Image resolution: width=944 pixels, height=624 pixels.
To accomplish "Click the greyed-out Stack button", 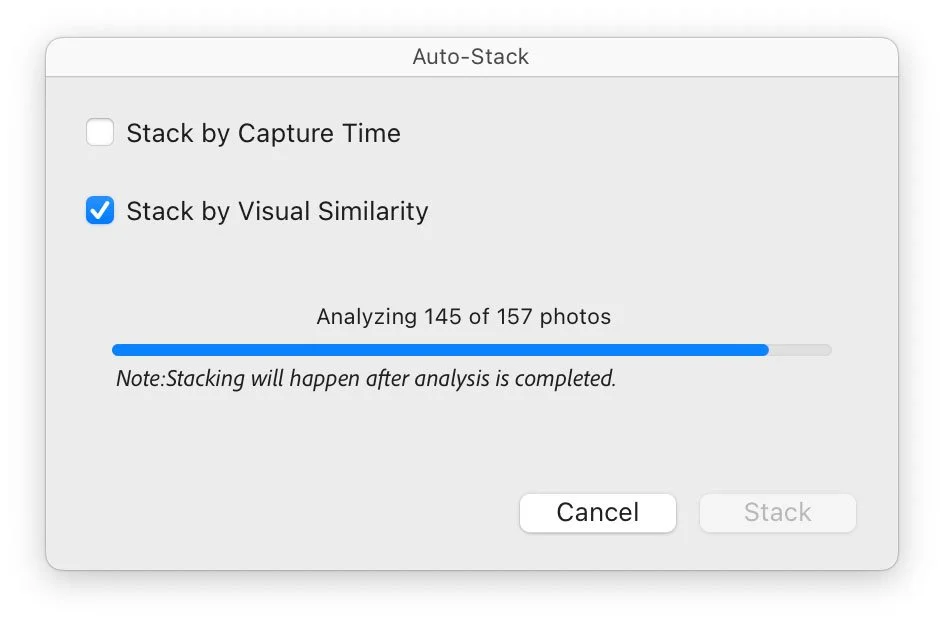I will tap(777, 513).
